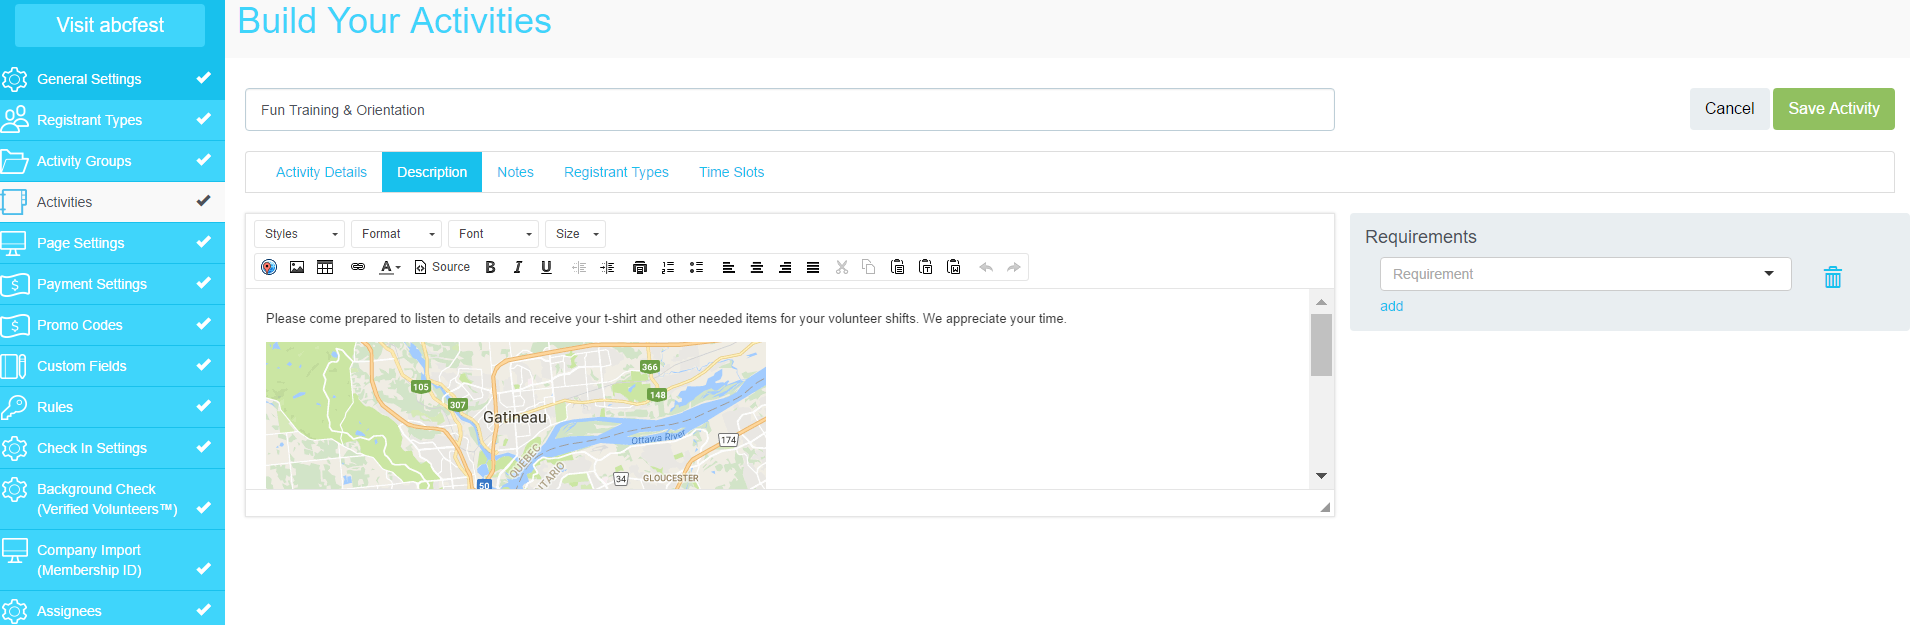
Task: Click the Save Activity button
Action: [x=1833, y=109]
